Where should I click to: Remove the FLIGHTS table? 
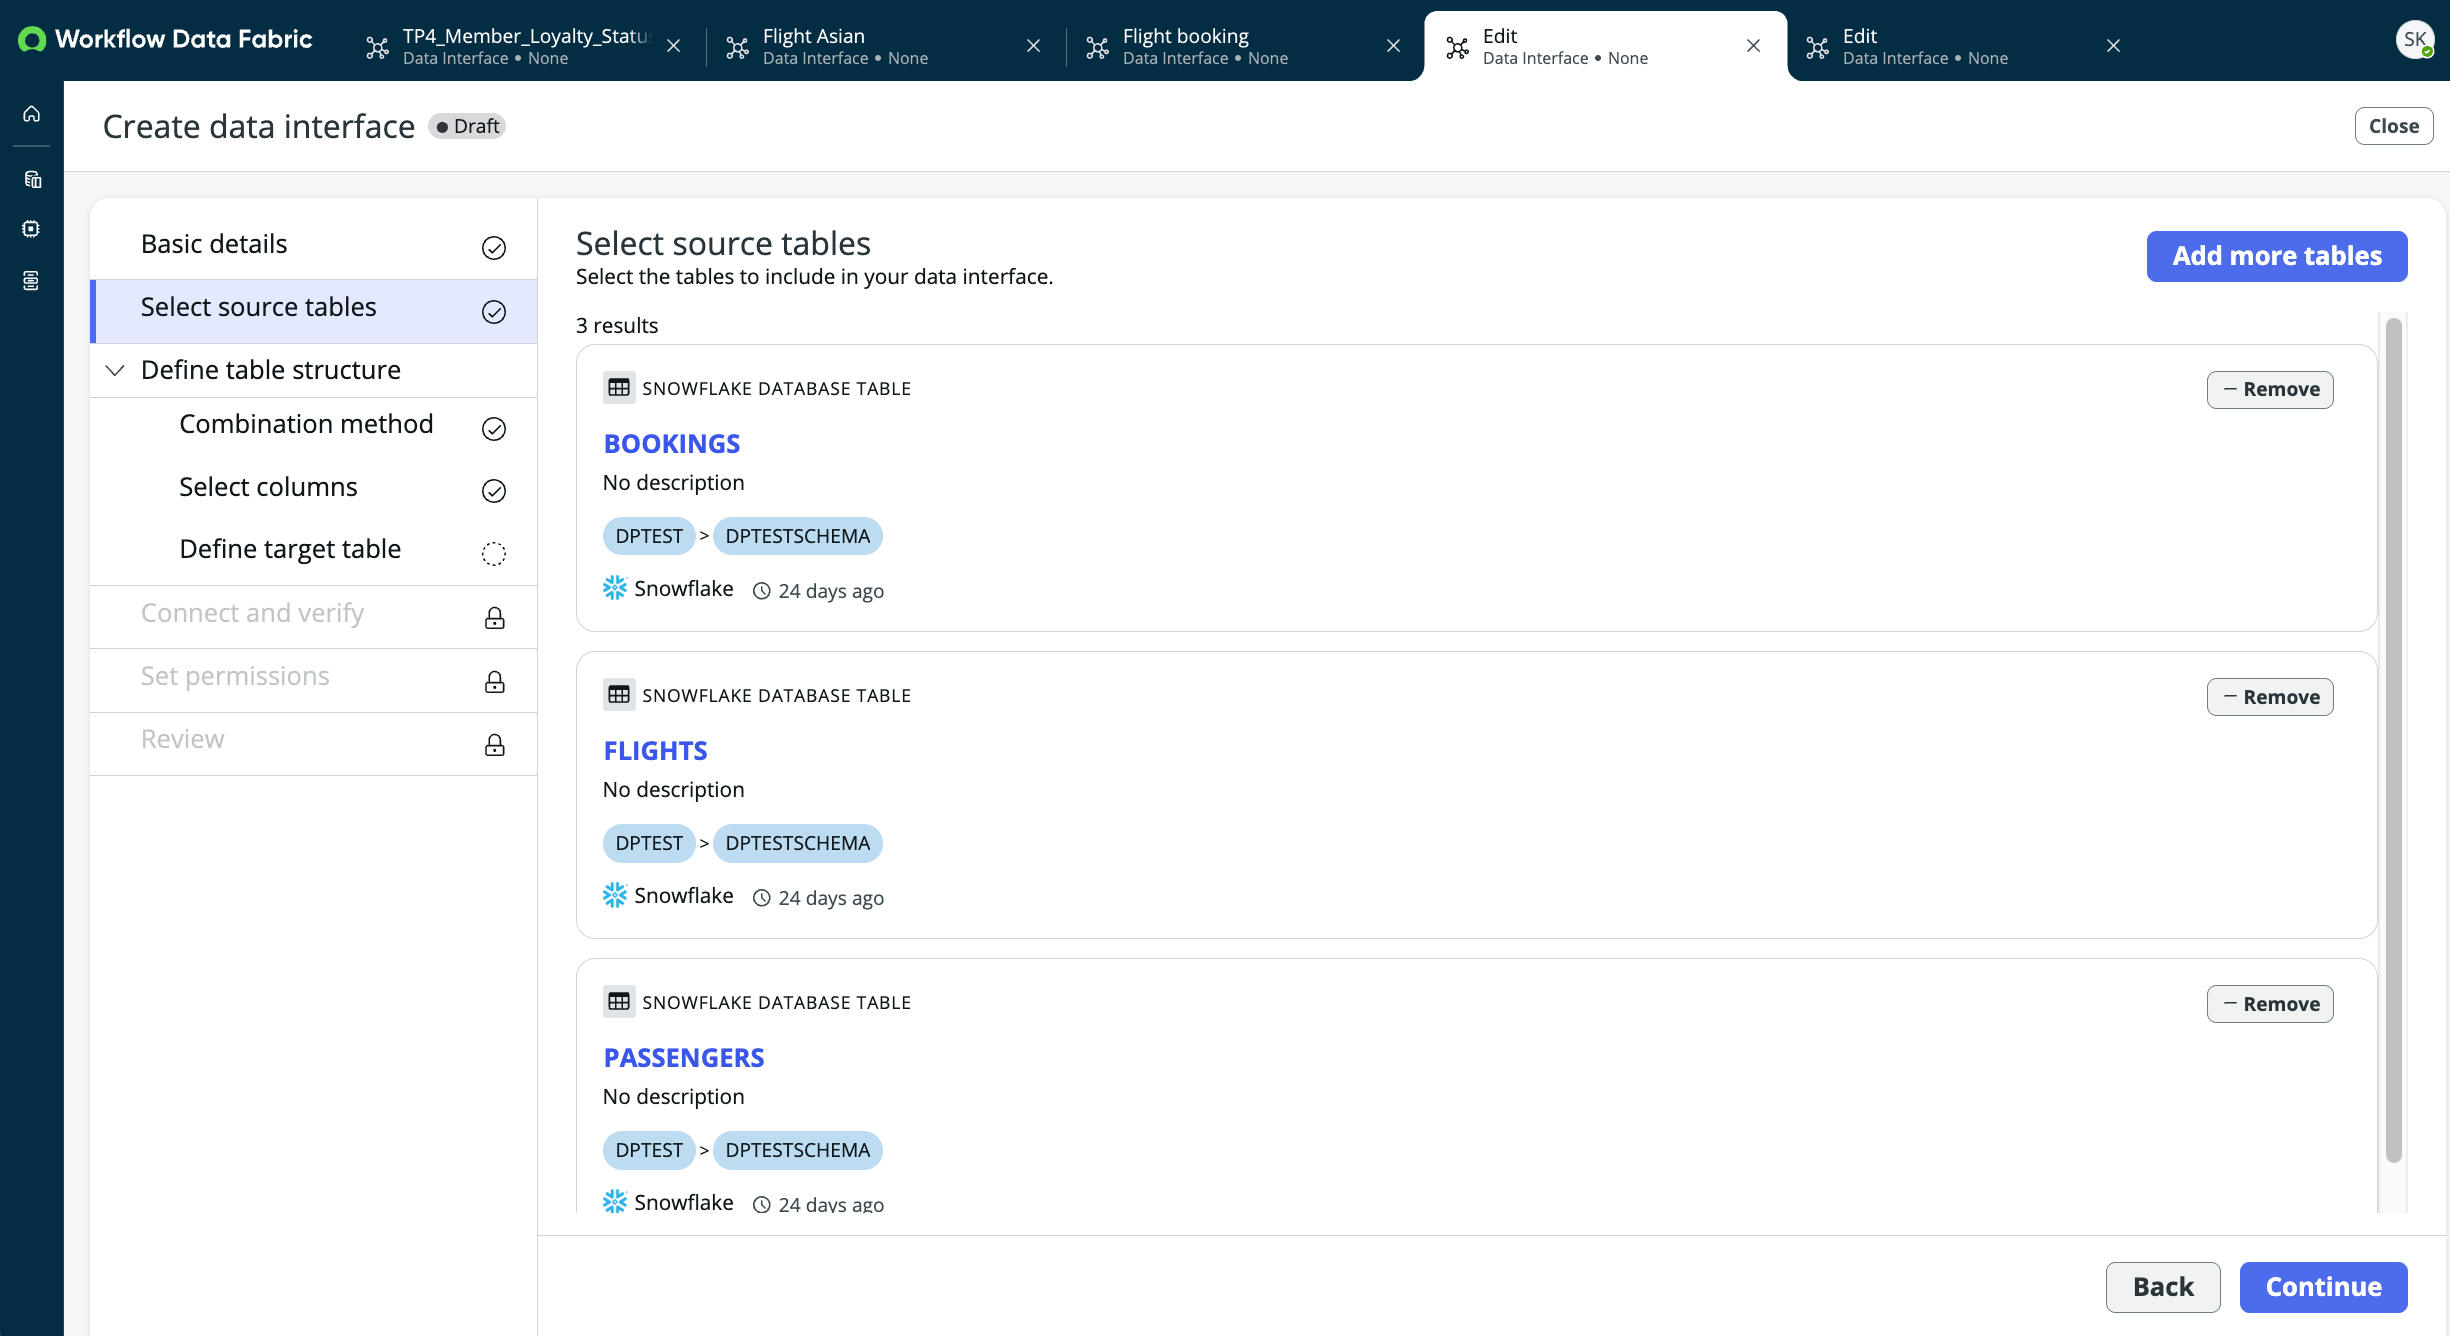point(2270,697)
